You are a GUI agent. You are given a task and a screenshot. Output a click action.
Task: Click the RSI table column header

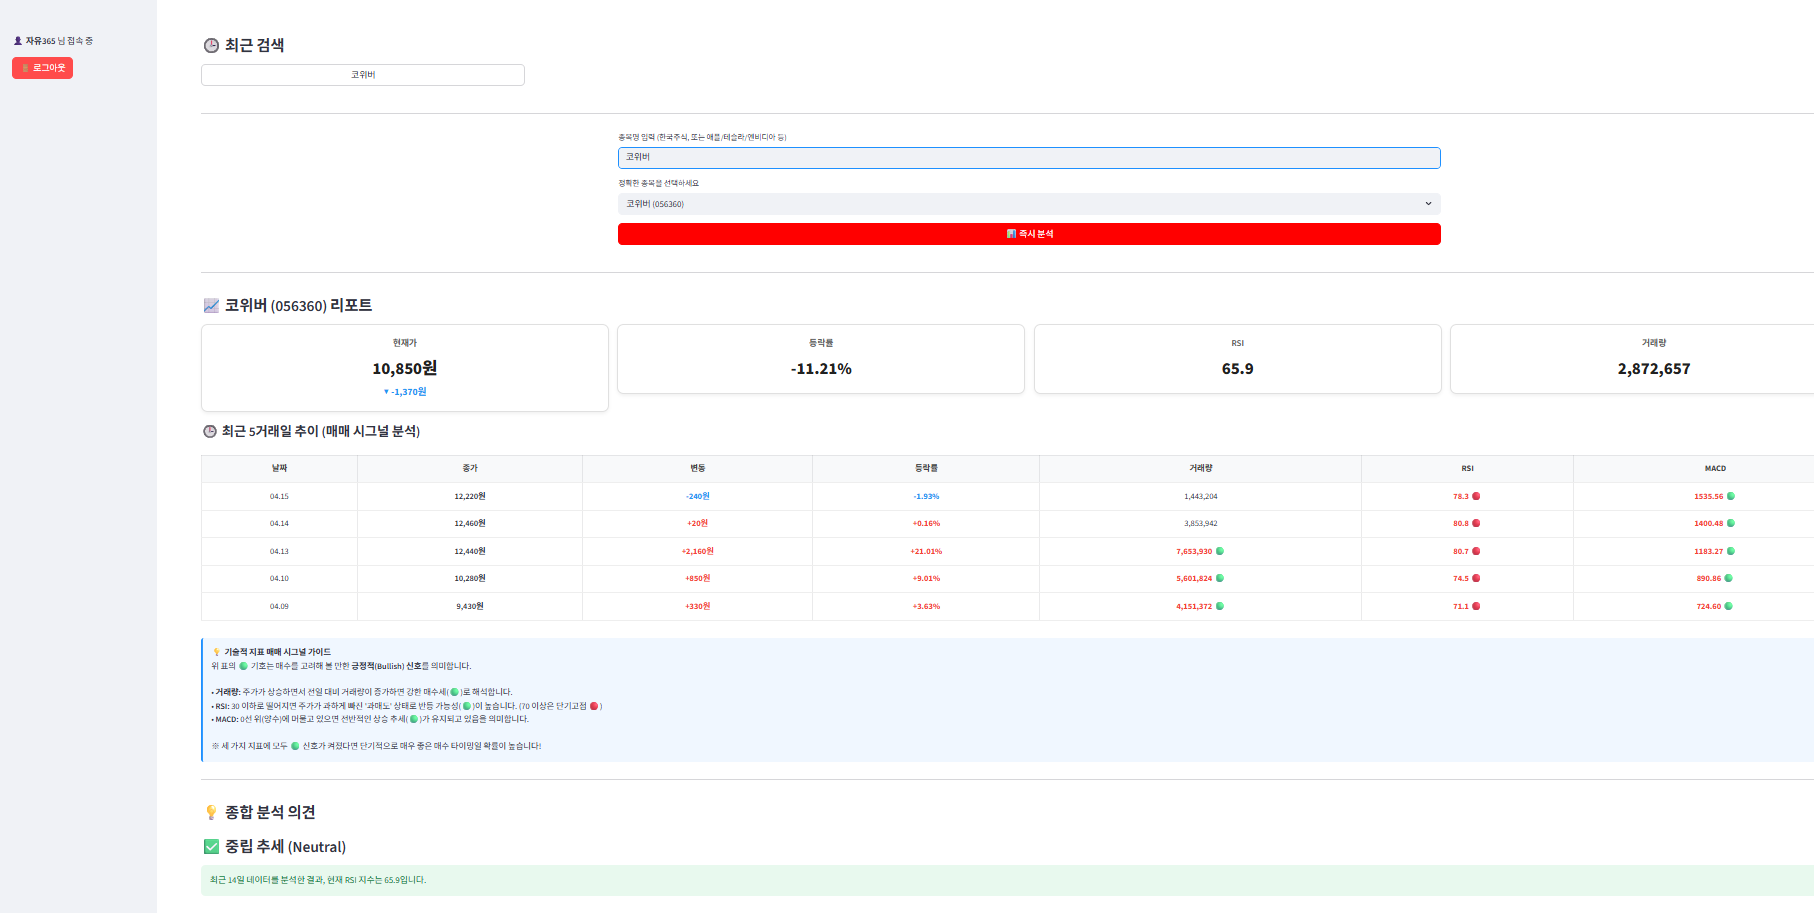(x=1467, y=468)
